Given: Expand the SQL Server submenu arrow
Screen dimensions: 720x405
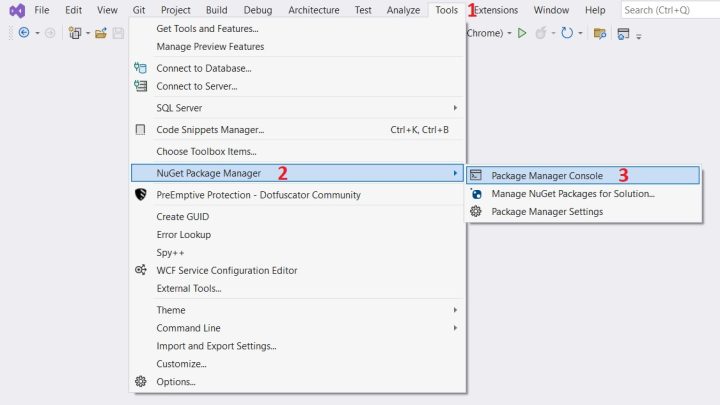Looking at the screenshot, I should (x=455, y=108).
